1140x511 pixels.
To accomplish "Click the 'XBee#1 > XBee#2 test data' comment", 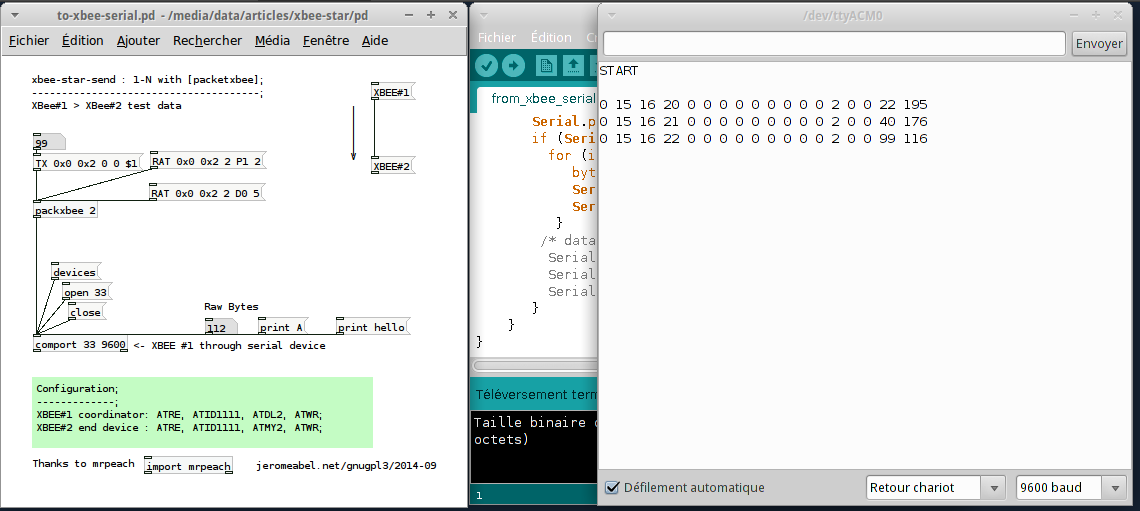I will point(107,105).
